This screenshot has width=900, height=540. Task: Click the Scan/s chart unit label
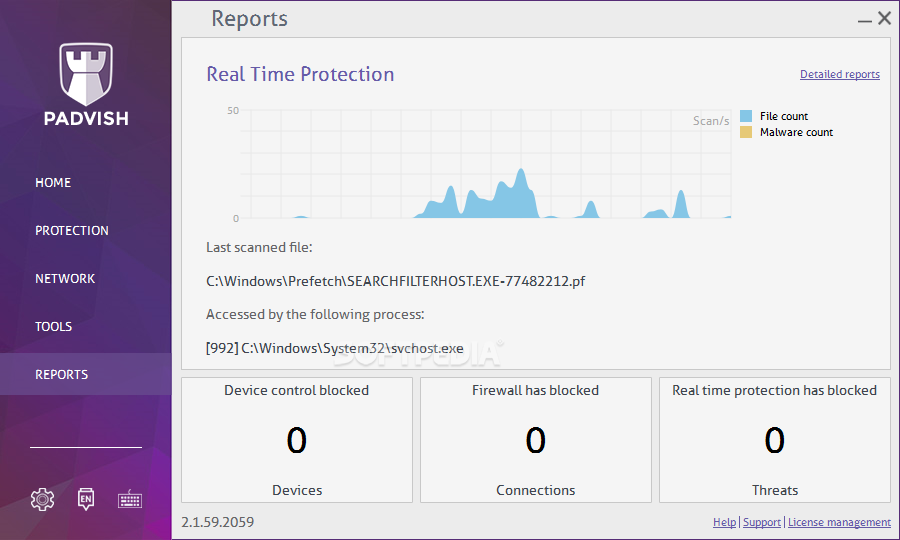pos(711,121)
